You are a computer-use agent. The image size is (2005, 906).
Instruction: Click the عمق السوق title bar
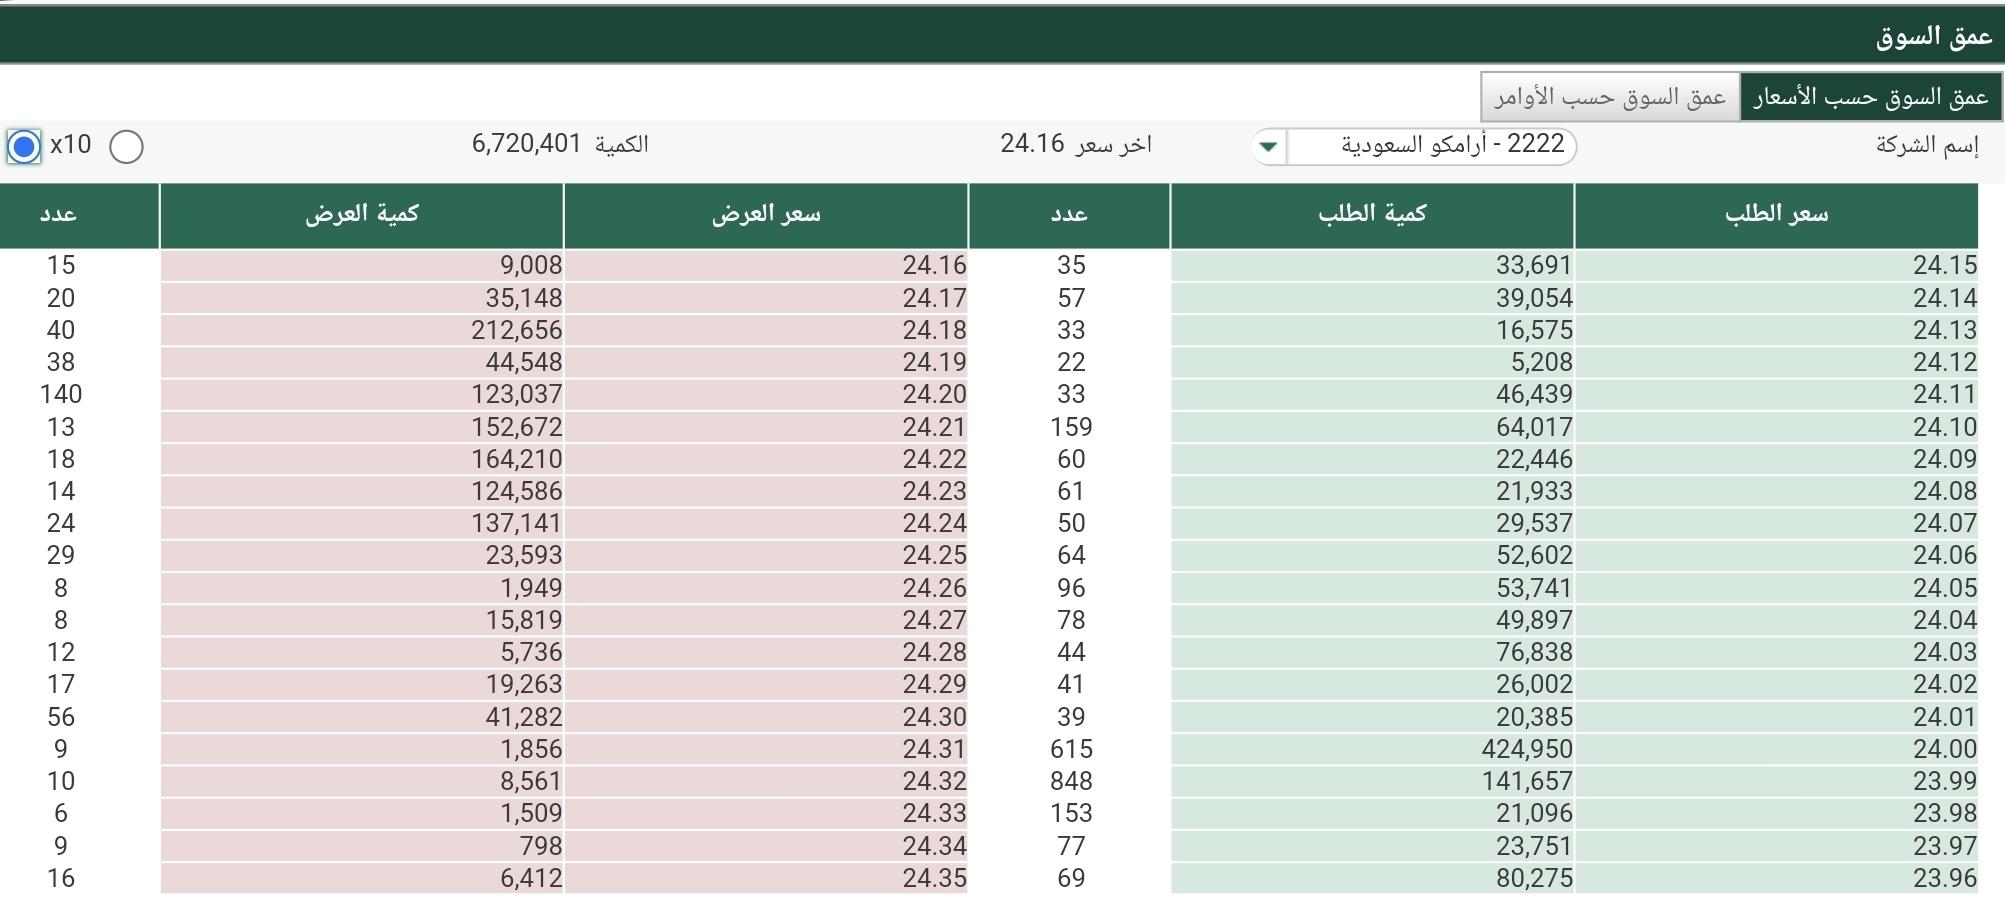(x=1002, y=36)
